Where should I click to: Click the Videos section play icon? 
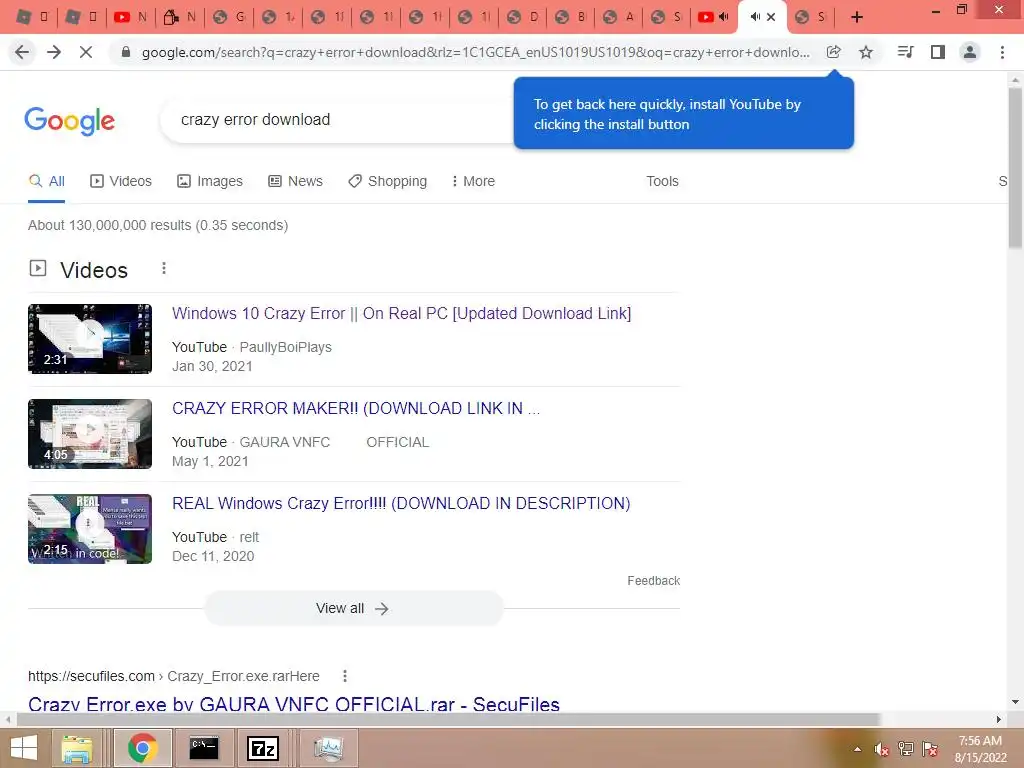tap(38, 268)
